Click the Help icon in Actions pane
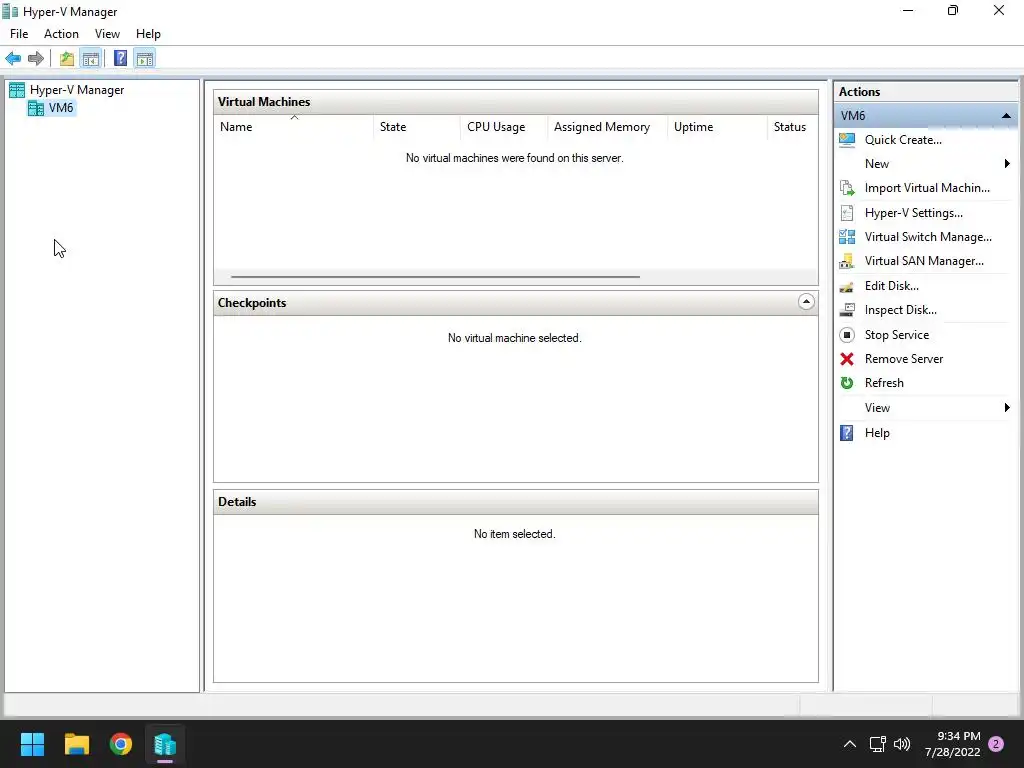This screenshot has height=768, width=1024. (847, 433)
